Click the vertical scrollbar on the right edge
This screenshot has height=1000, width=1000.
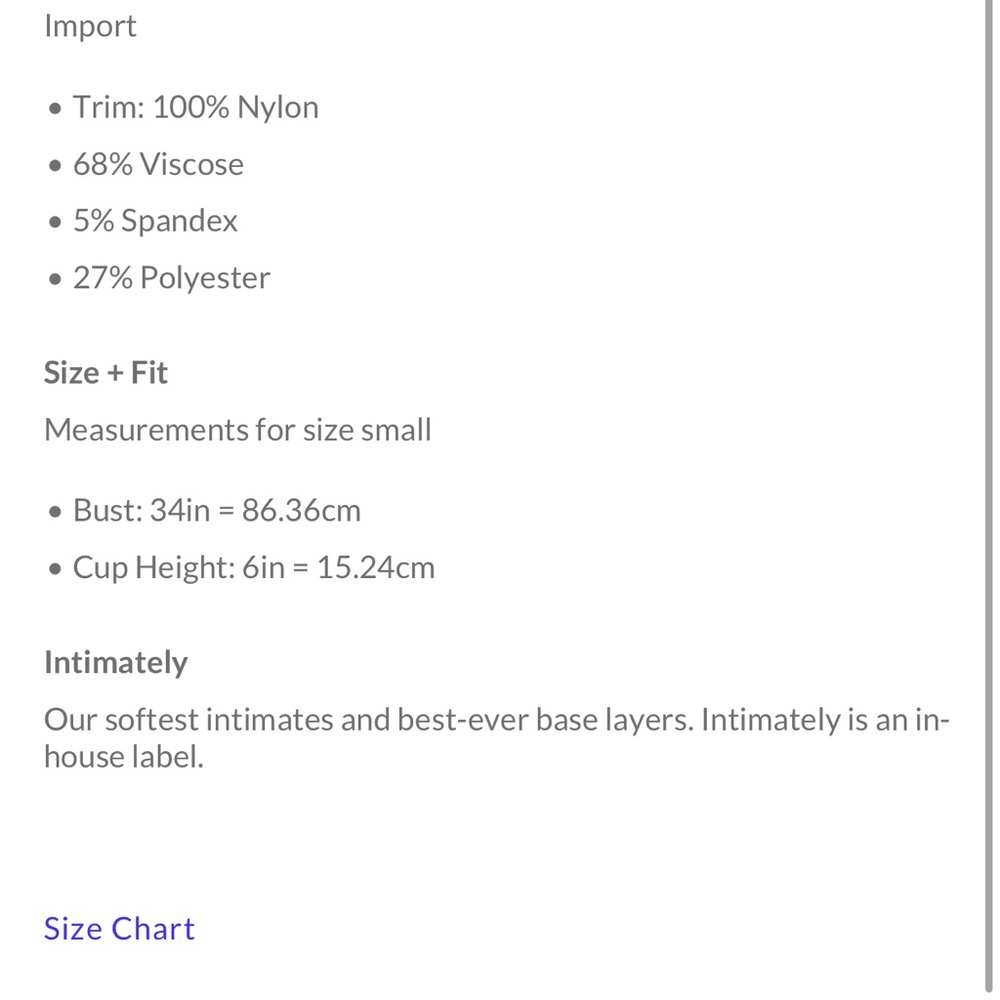989,500
